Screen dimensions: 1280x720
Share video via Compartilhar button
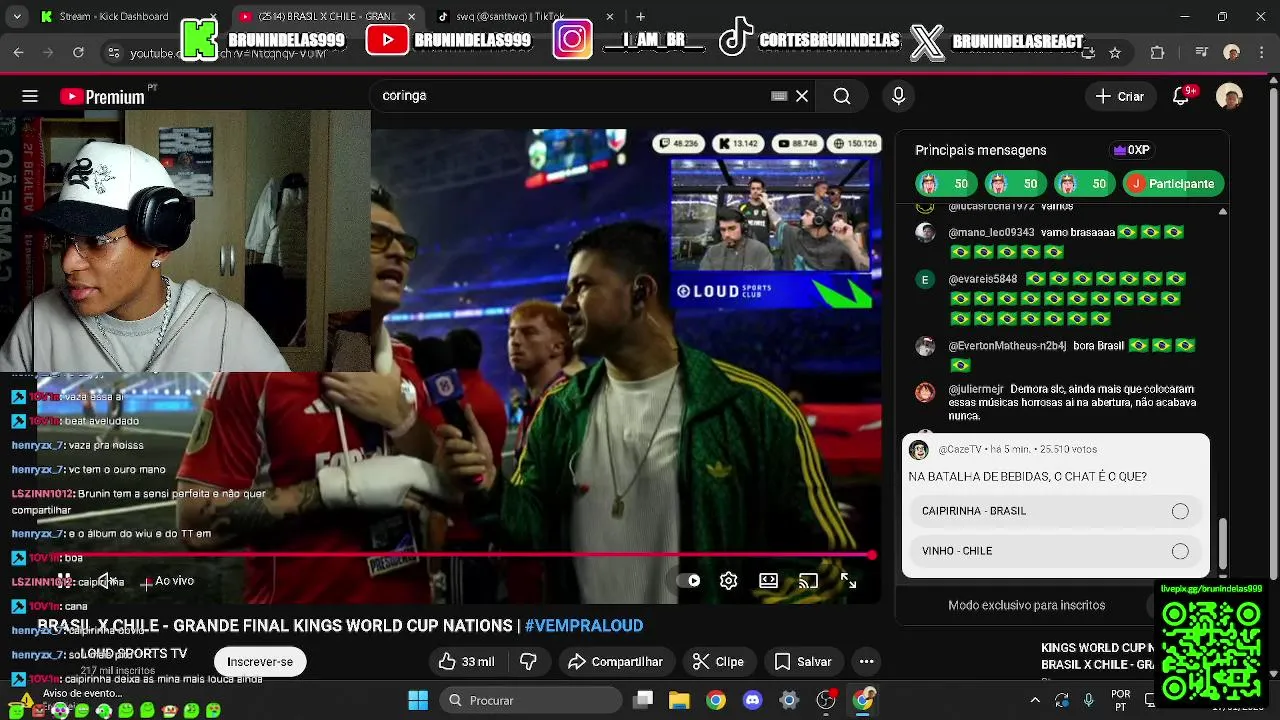(x=615, y=662)
